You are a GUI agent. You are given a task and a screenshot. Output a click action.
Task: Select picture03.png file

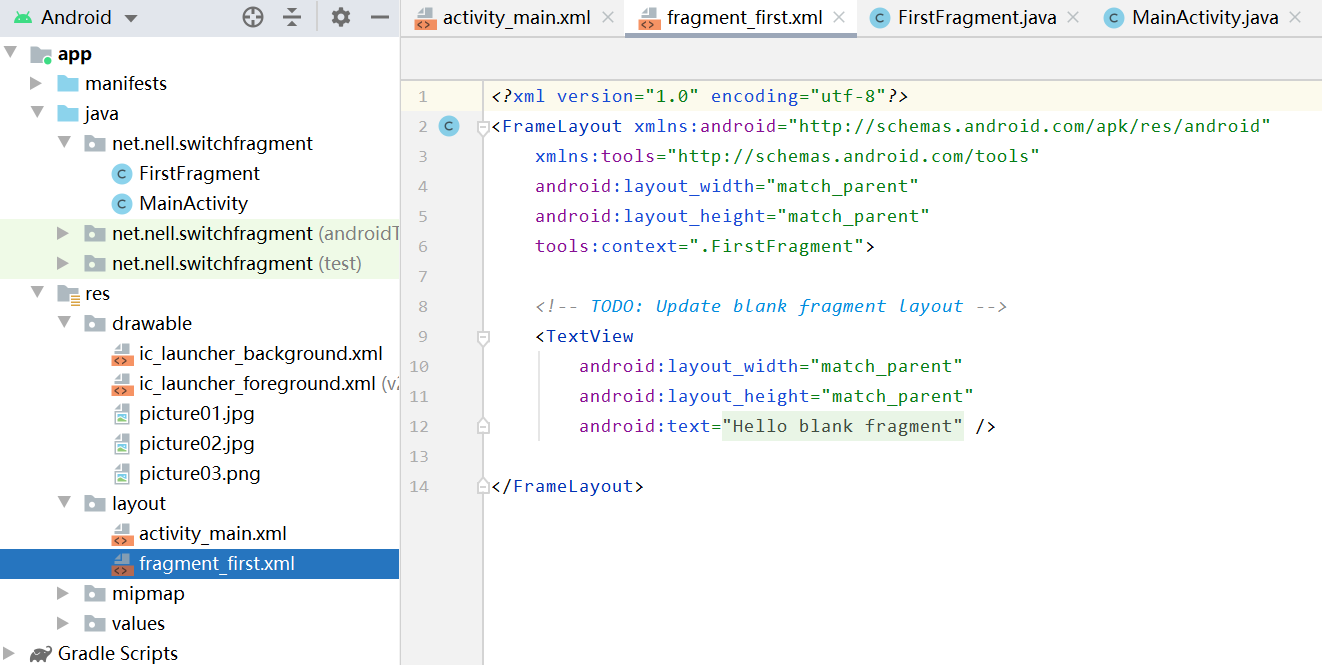(200, 474)
